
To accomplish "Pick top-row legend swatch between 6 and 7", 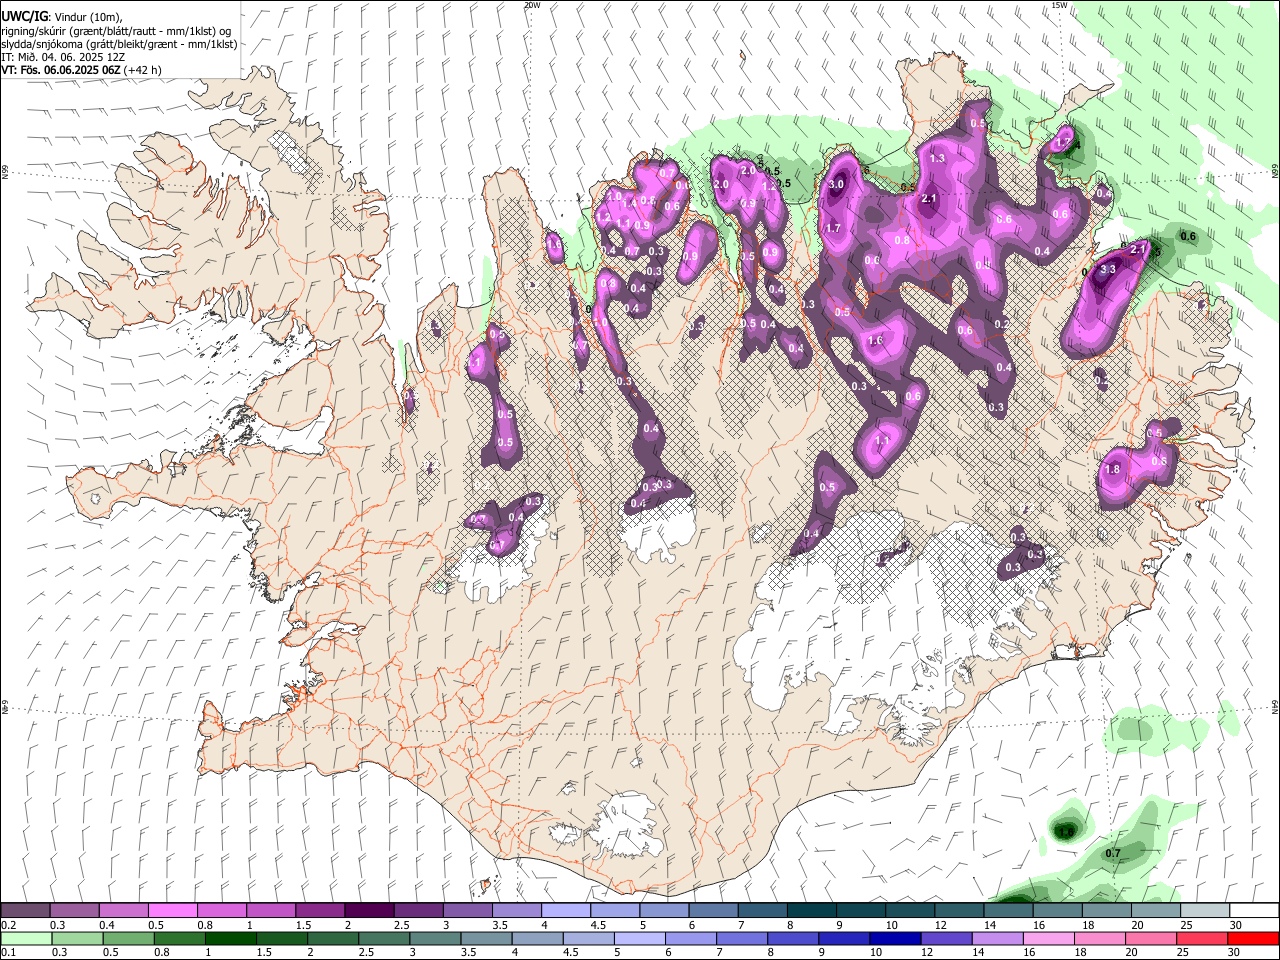I will 712,911.
